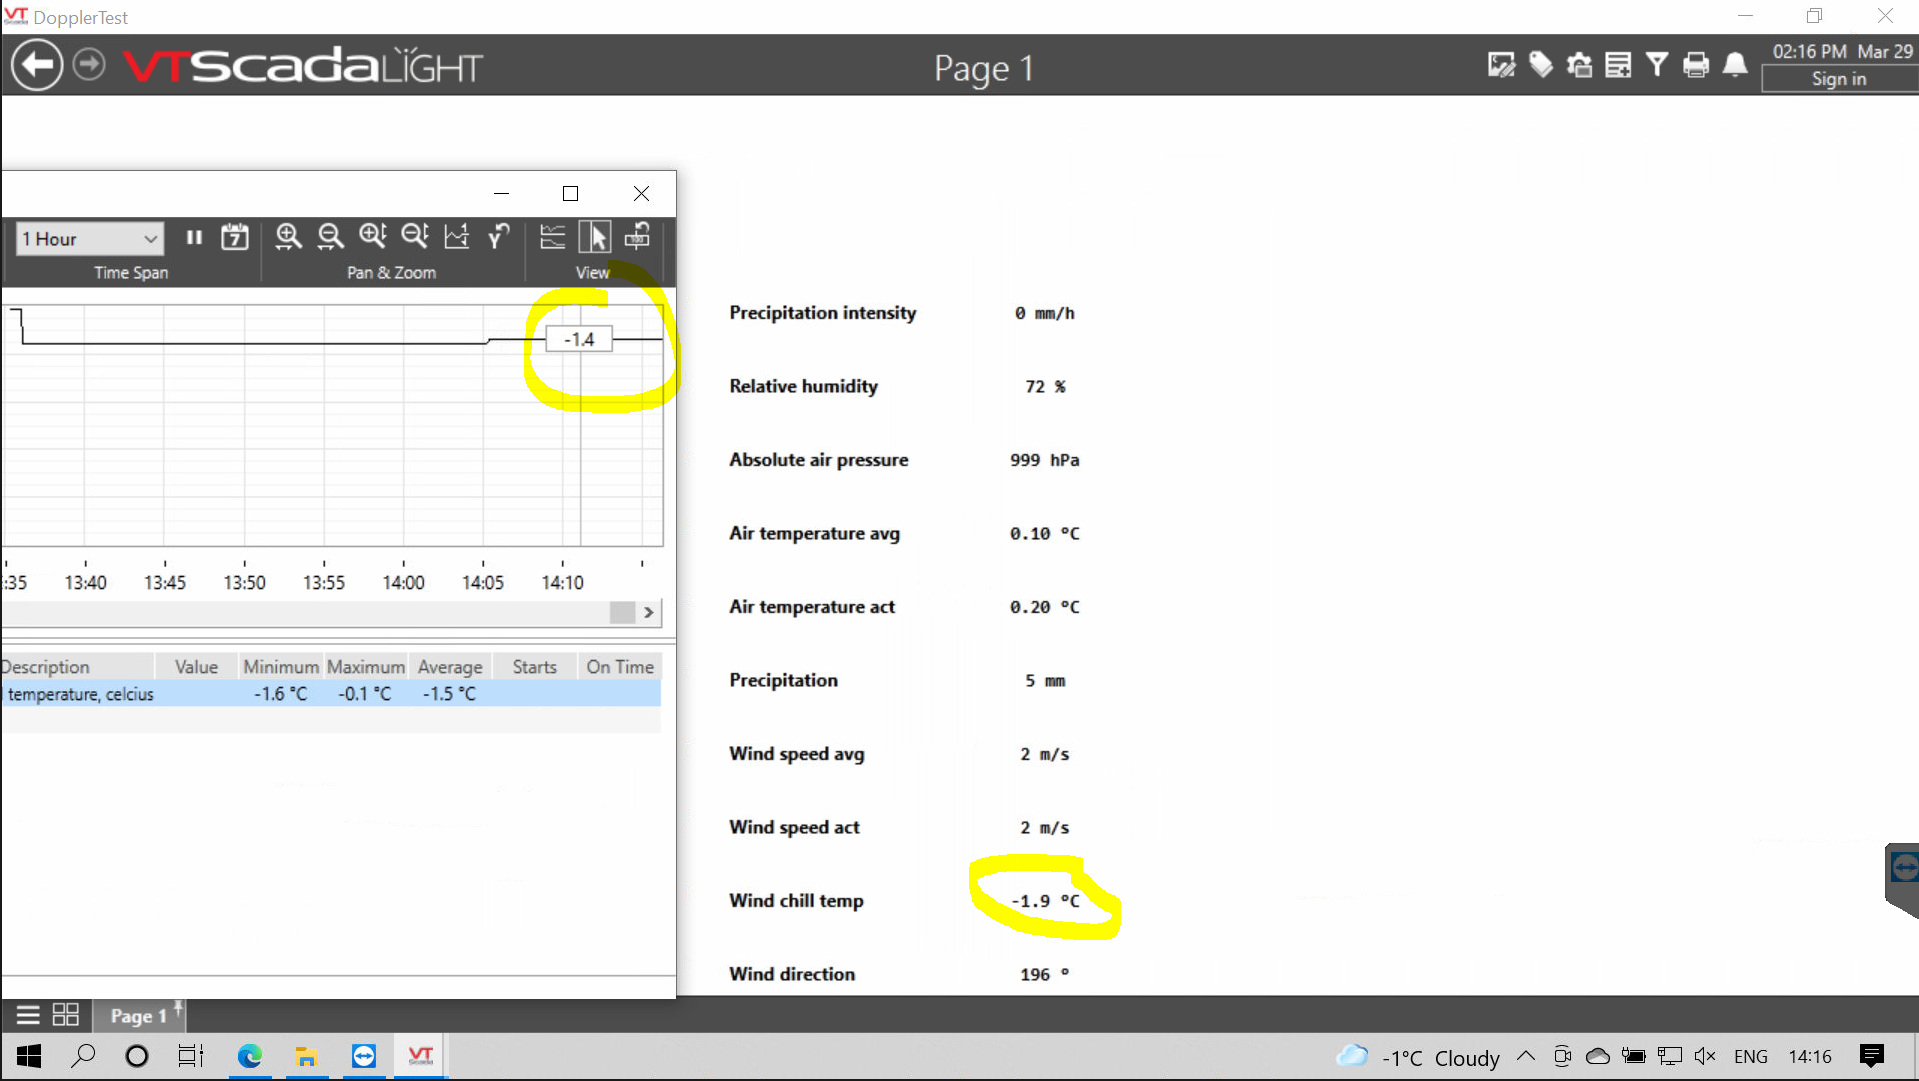Click the vertical zoom-out magnifier icon
The height and width of the screenshot is (1081, 1919).
click(x=415, y=237)
